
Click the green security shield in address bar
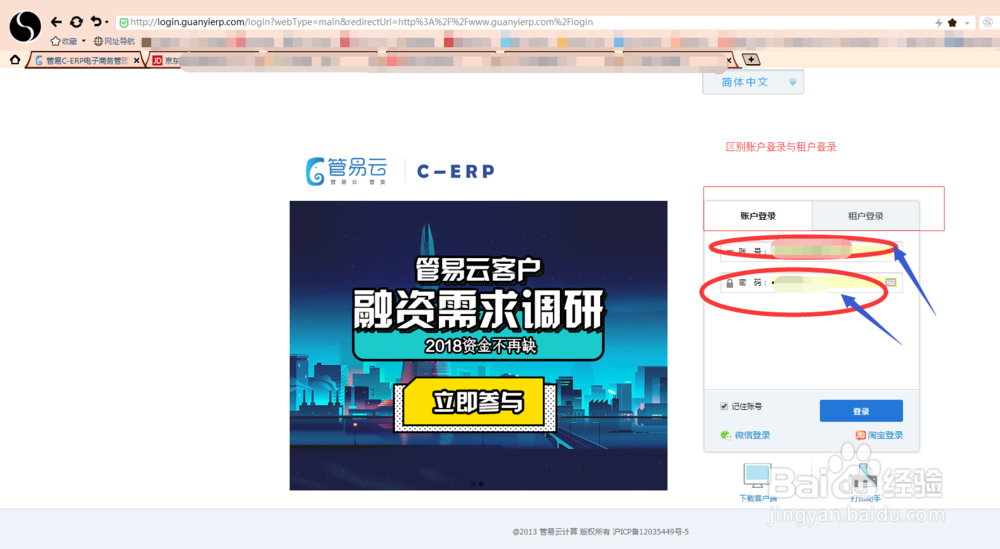pyautogui.click(x=124, y=22)
